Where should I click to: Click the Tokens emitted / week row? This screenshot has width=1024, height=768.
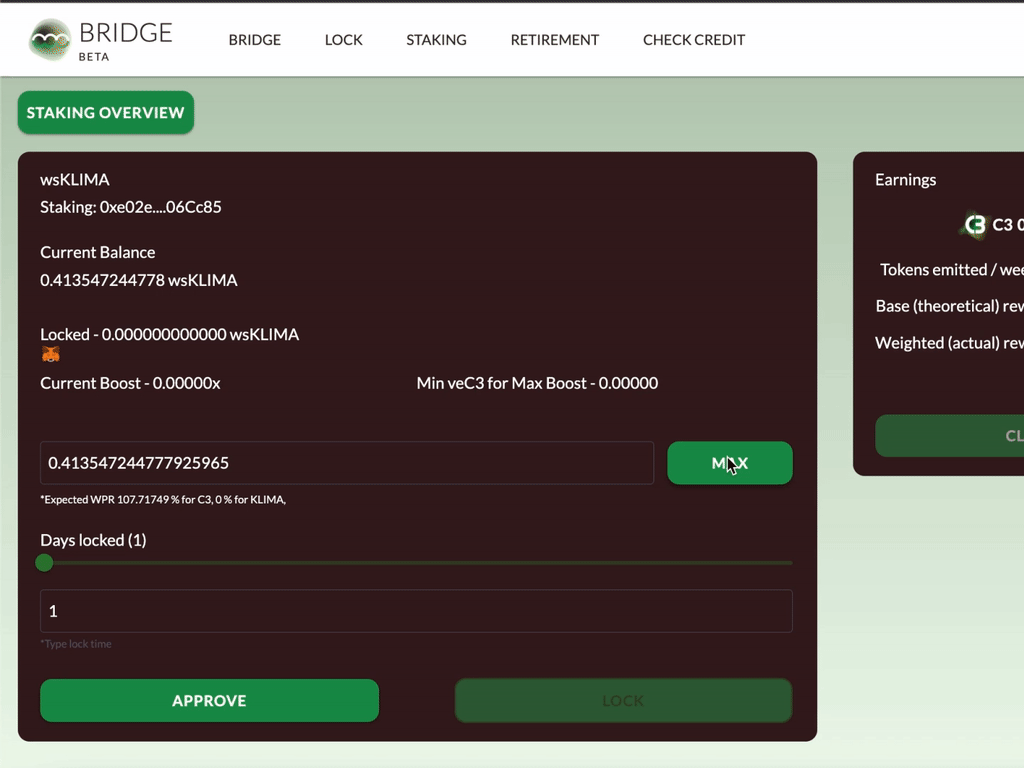(x=952, y=270)
